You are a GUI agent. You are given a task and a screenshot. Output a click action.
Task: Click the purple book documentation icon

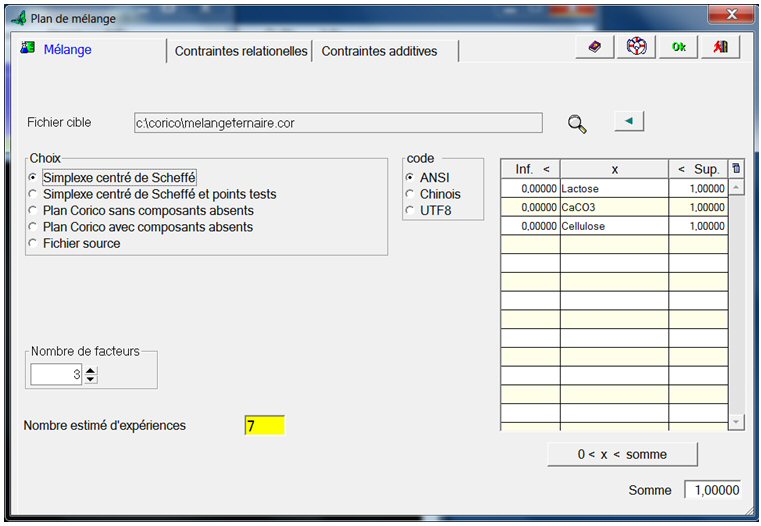pos(595,47)
